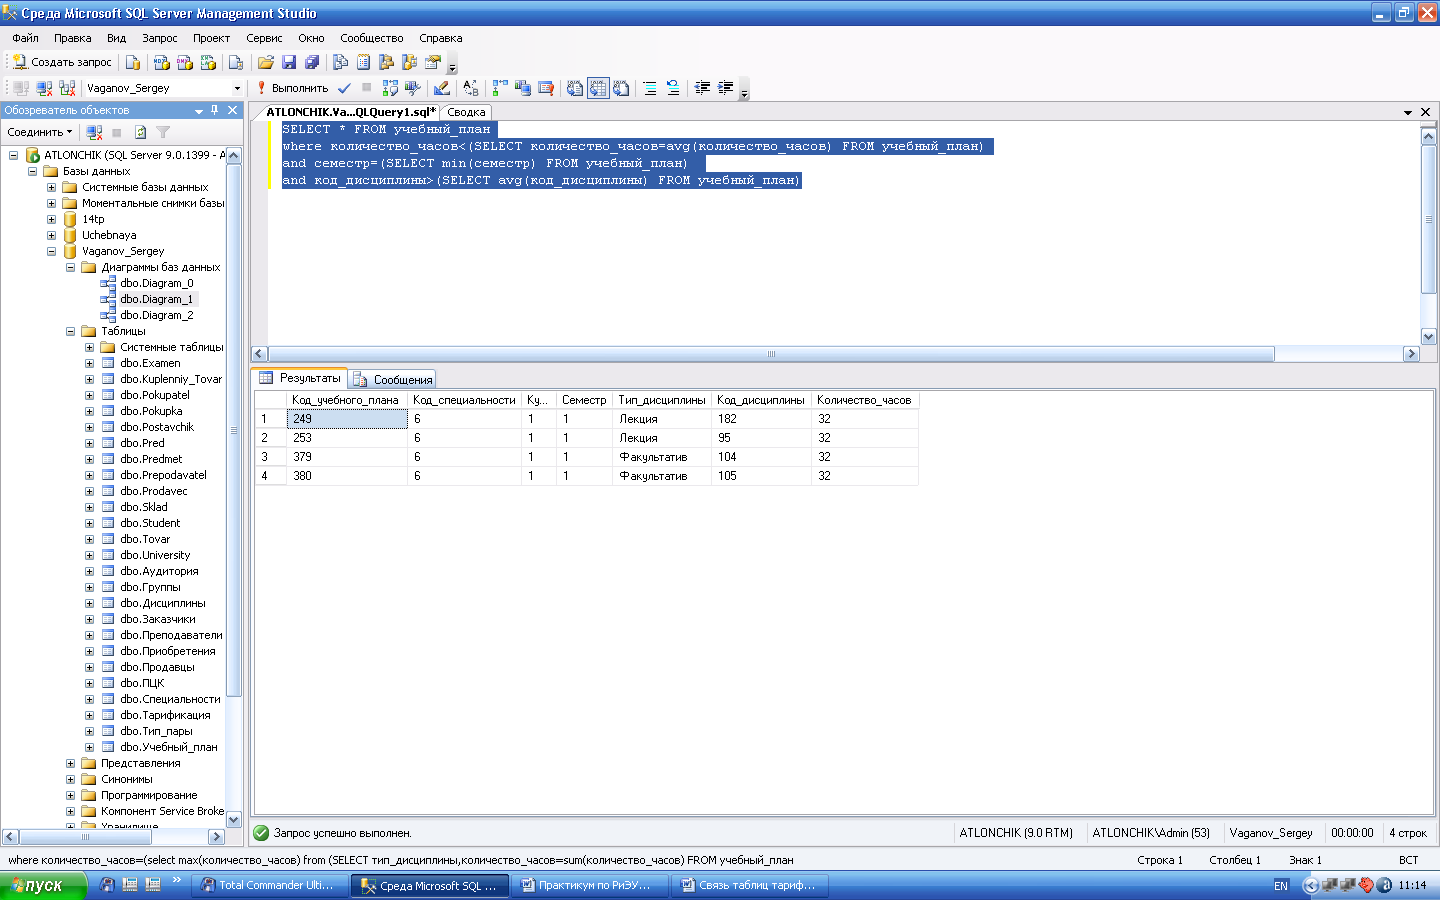Open the Registered Servers icon

(341, 62)
